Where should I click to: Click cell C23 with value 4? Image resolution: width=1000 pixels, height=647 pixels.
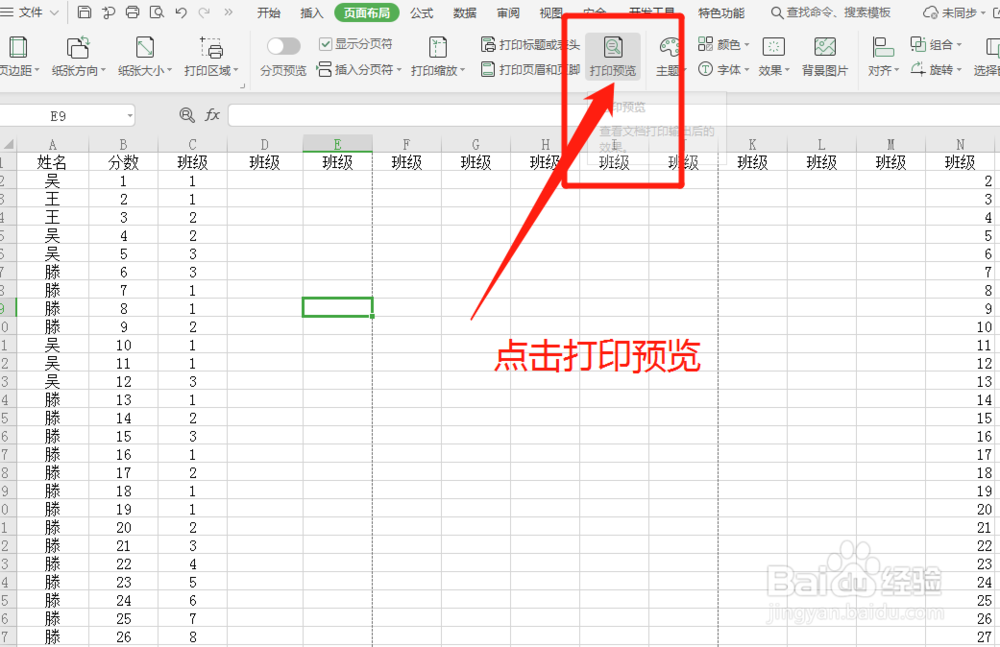tap(193, 564)
